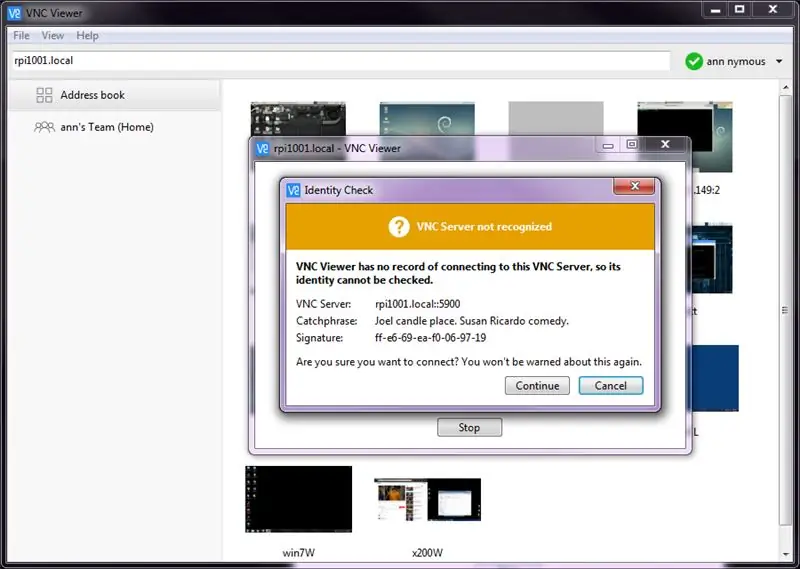Click the x200W label

pyautogui.click(x=428, y=553)
